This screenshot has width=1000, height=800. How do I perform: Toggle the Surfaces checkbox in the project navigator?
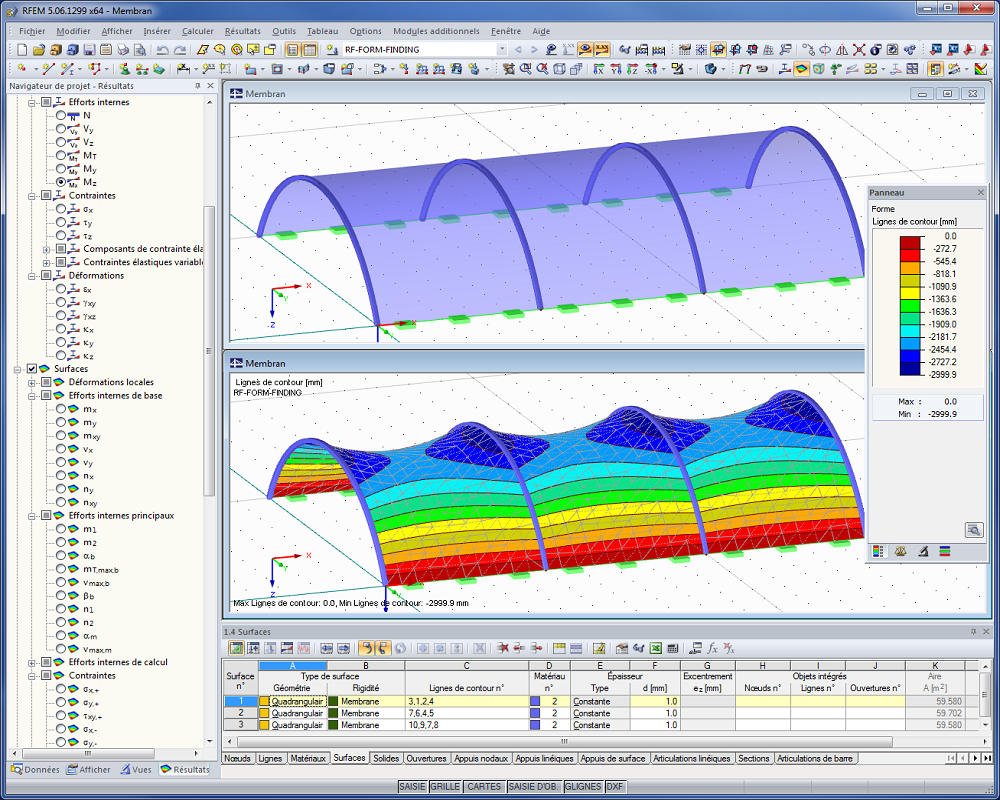tap(32, 369)
